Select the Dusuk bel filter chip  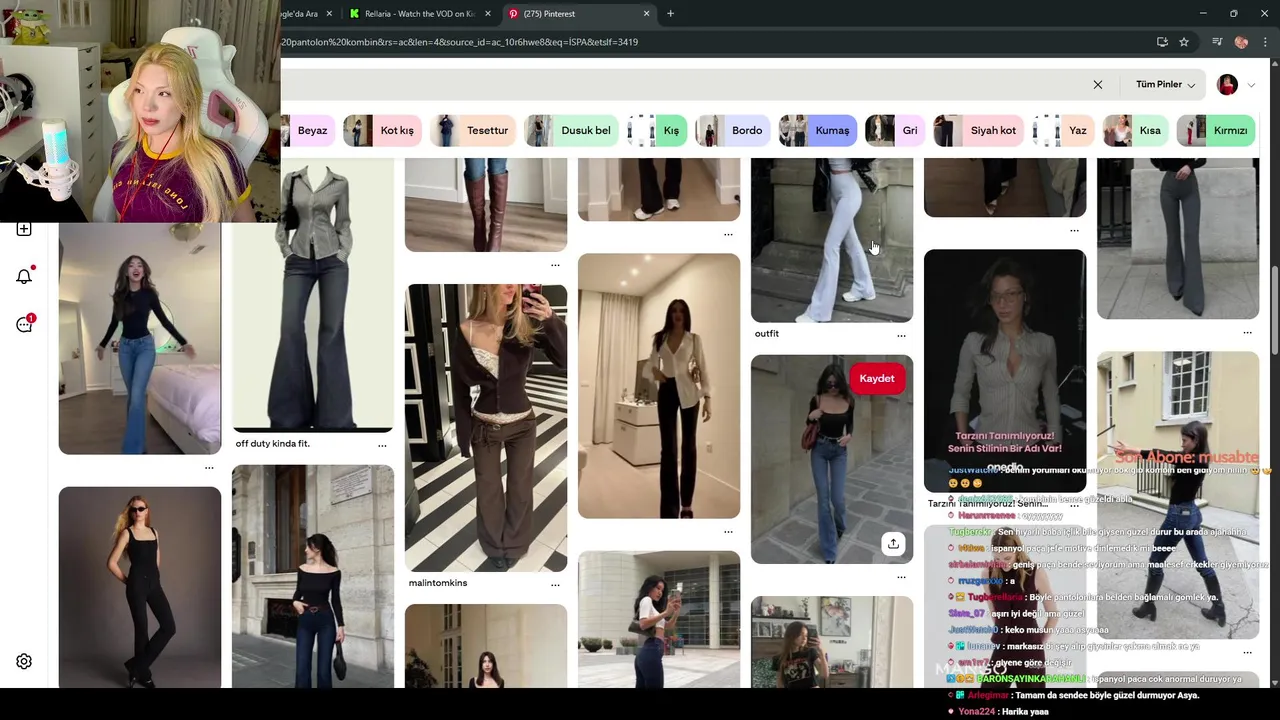point(570,130)
